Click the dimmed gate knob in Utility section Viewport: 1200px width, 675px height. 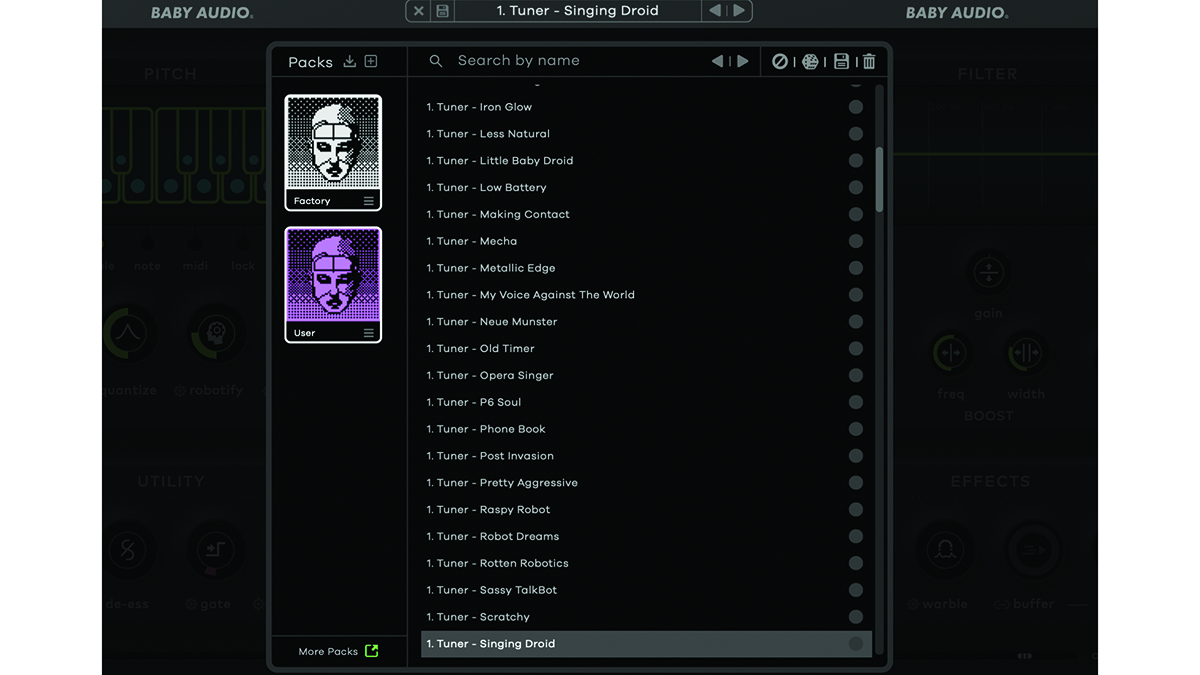[215, 550]
